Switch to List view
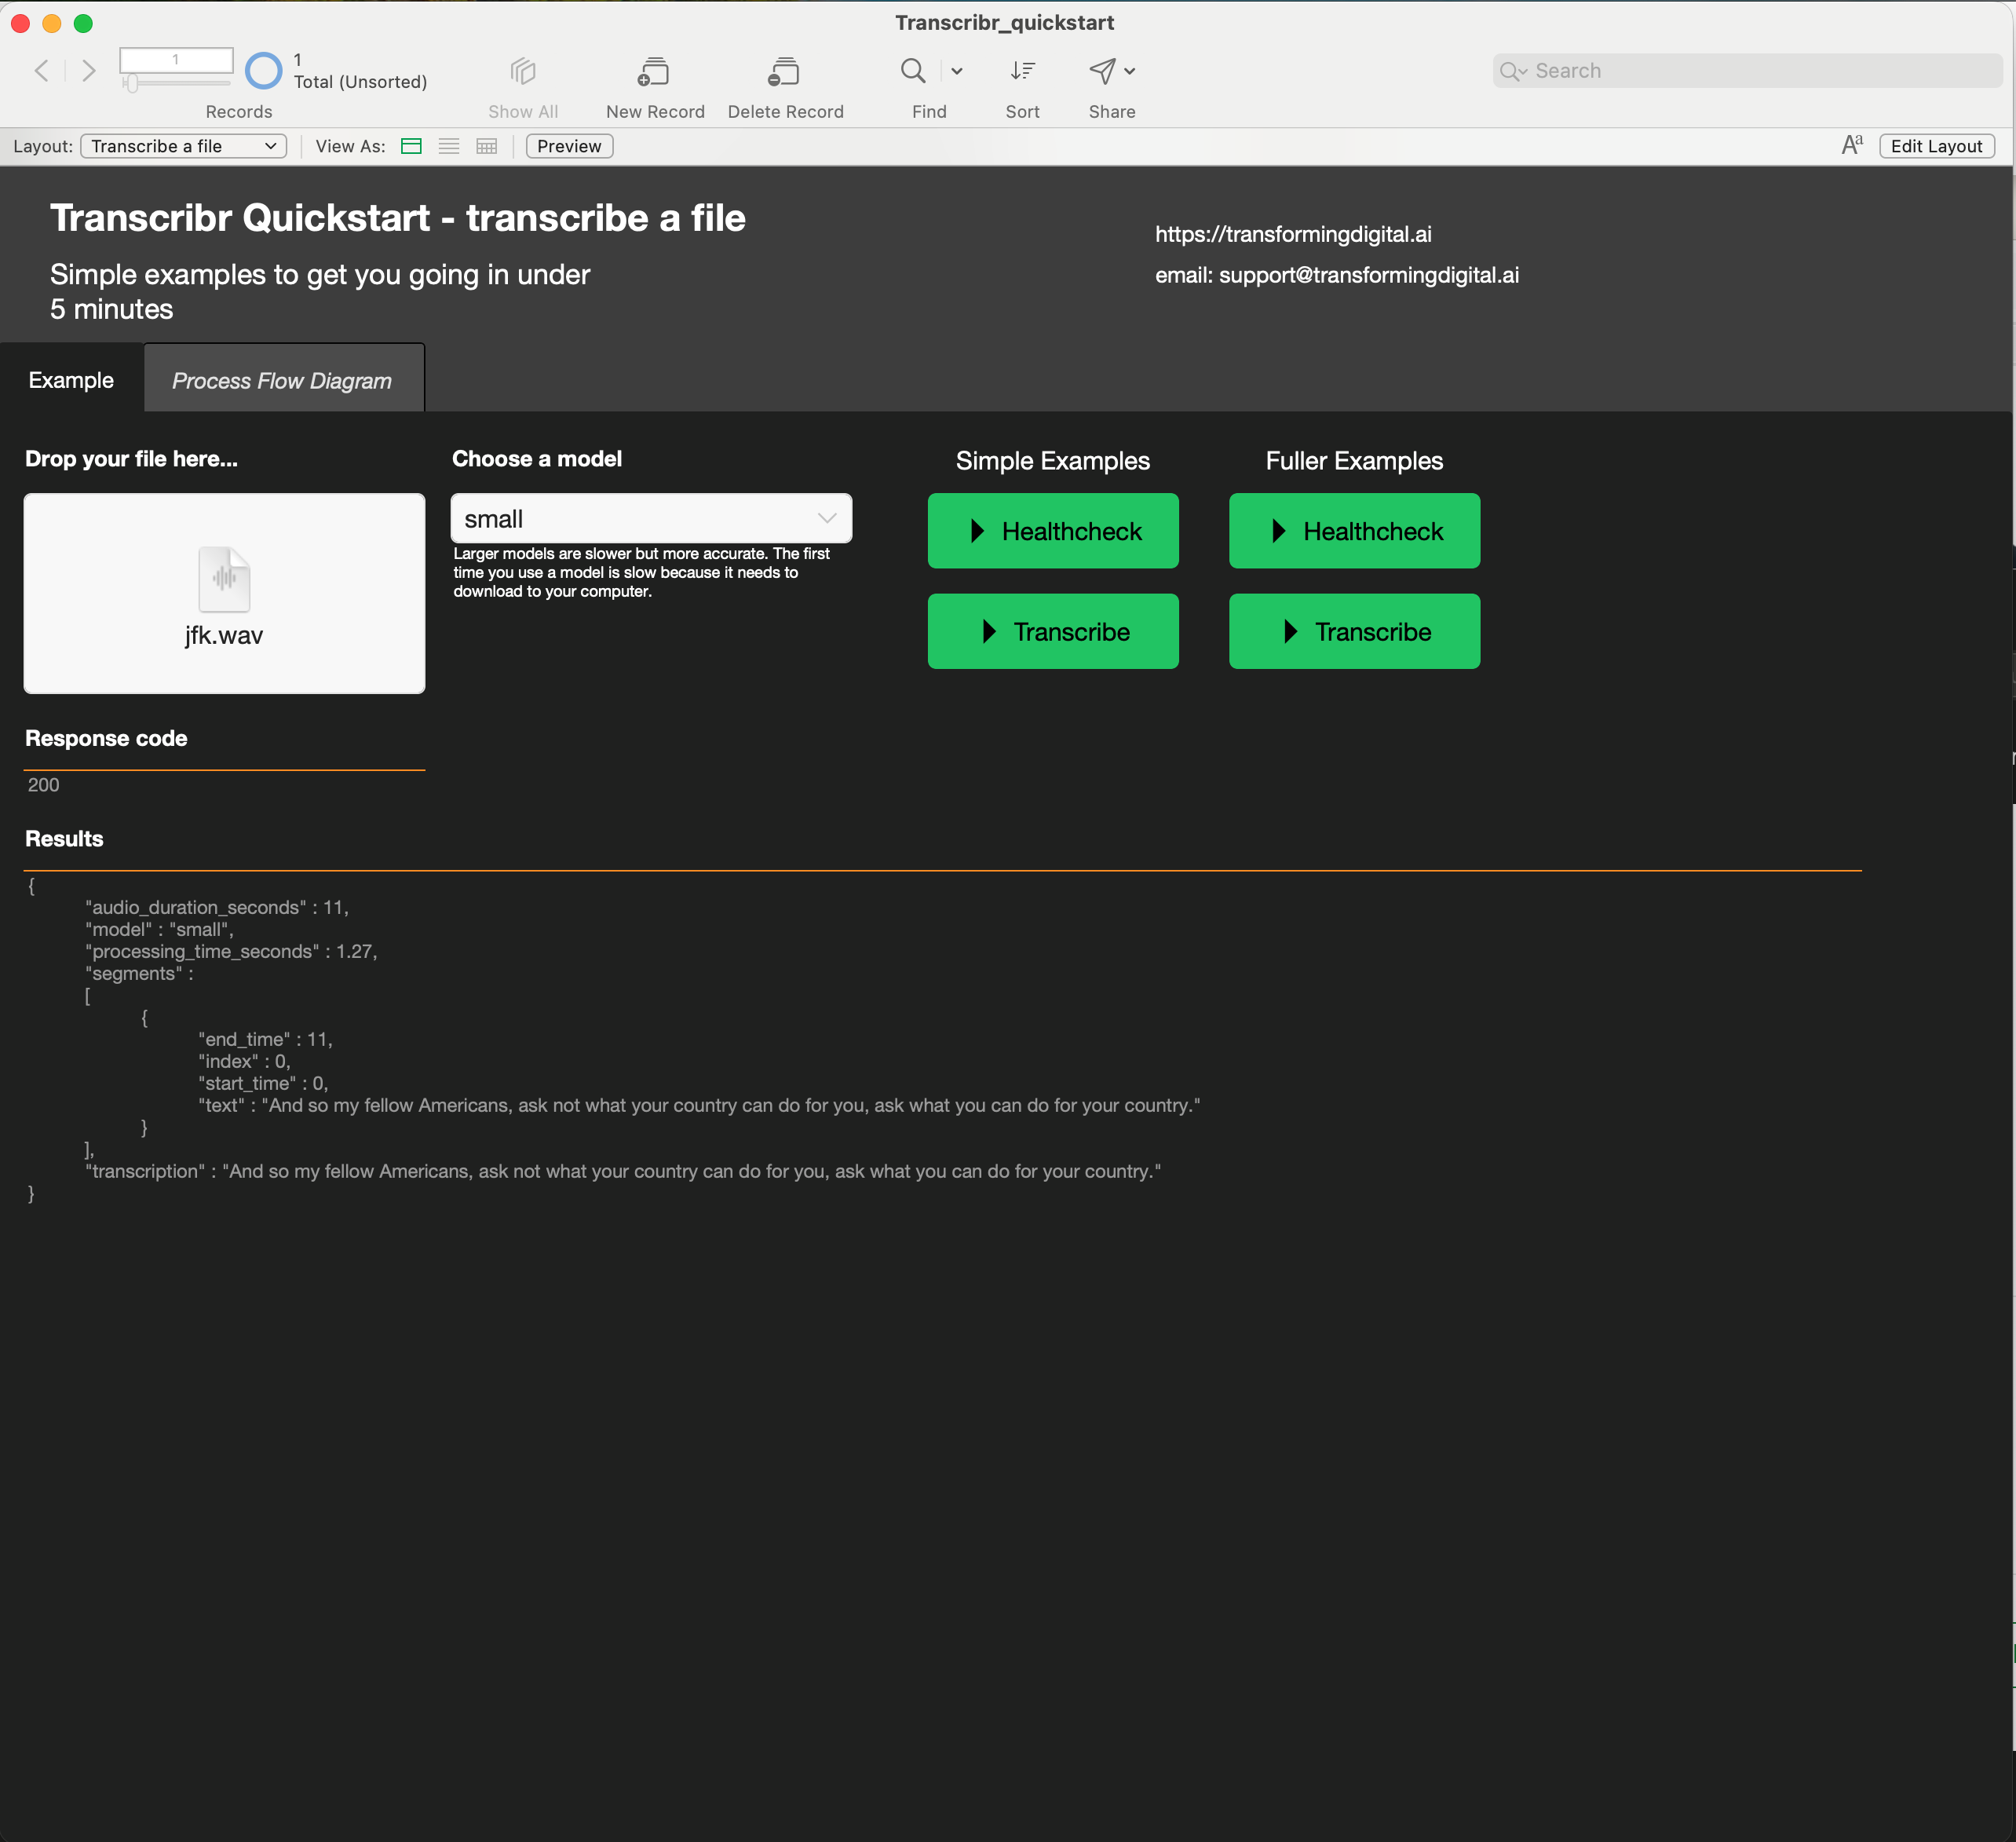The image size is (2016, 1842). coord(449,146)
